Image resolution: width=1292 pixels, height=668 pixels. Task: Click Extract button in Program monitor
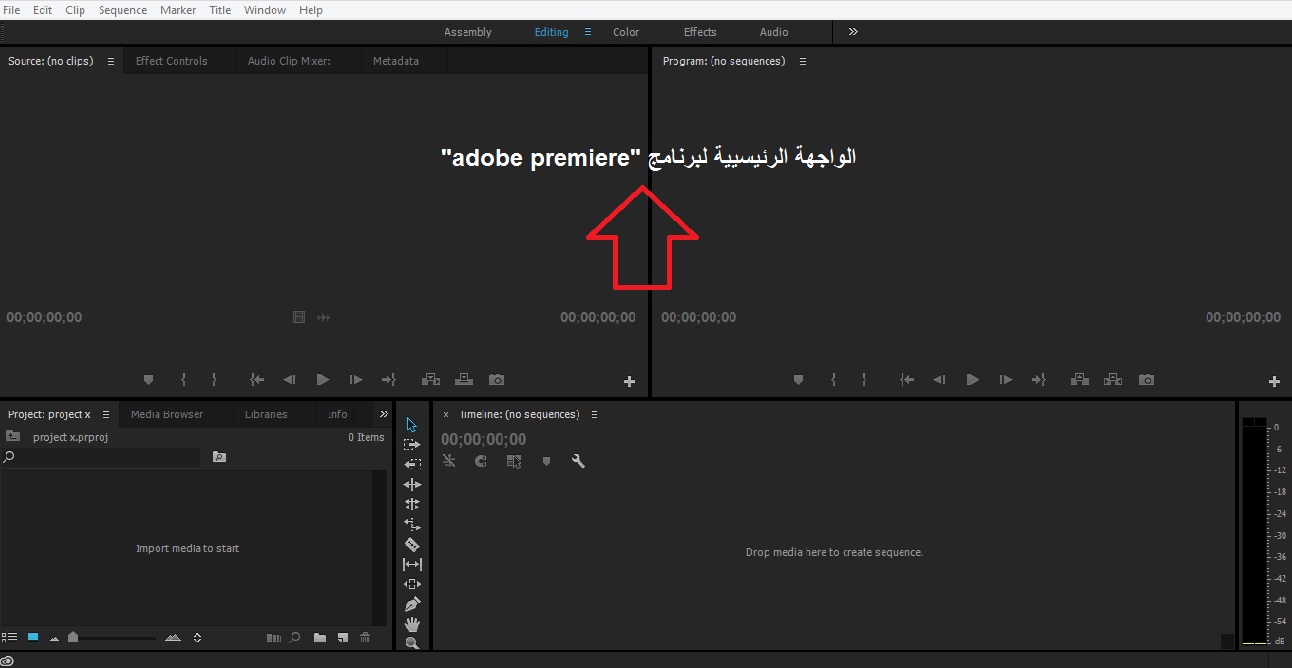[x=1113, y=380]
